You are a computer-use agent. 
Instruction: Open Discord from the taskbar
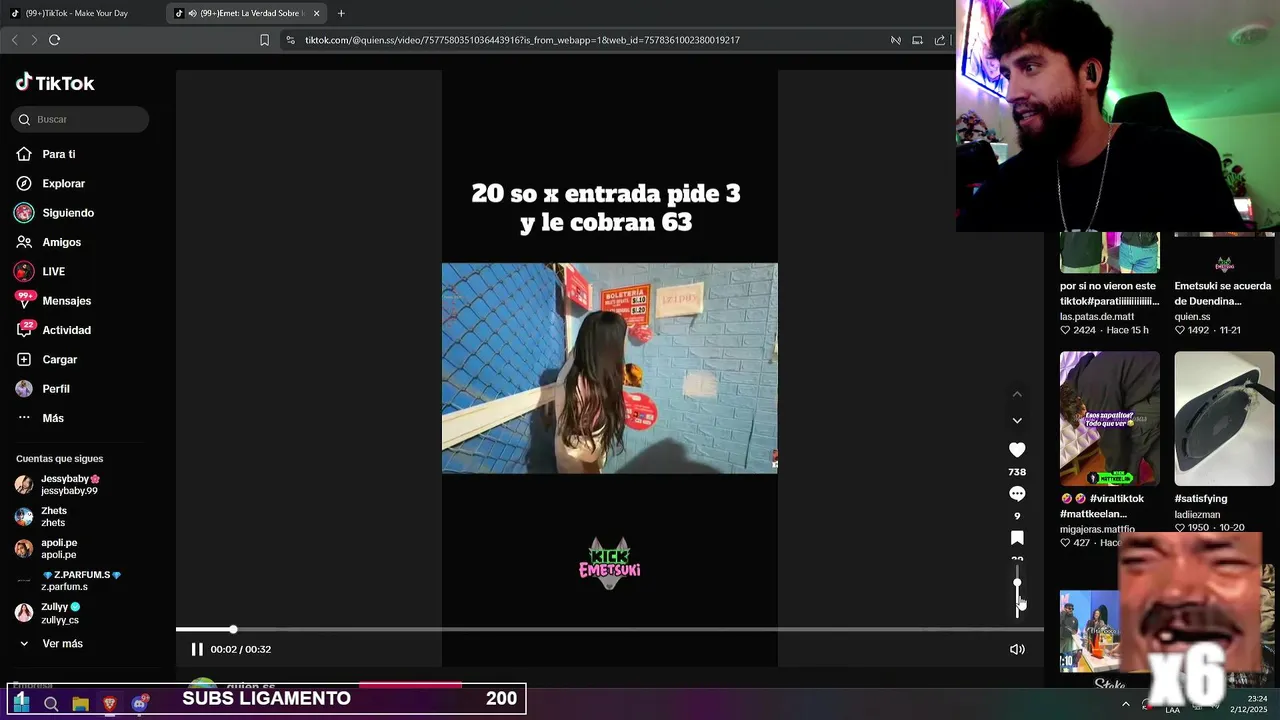coord(139,704)
